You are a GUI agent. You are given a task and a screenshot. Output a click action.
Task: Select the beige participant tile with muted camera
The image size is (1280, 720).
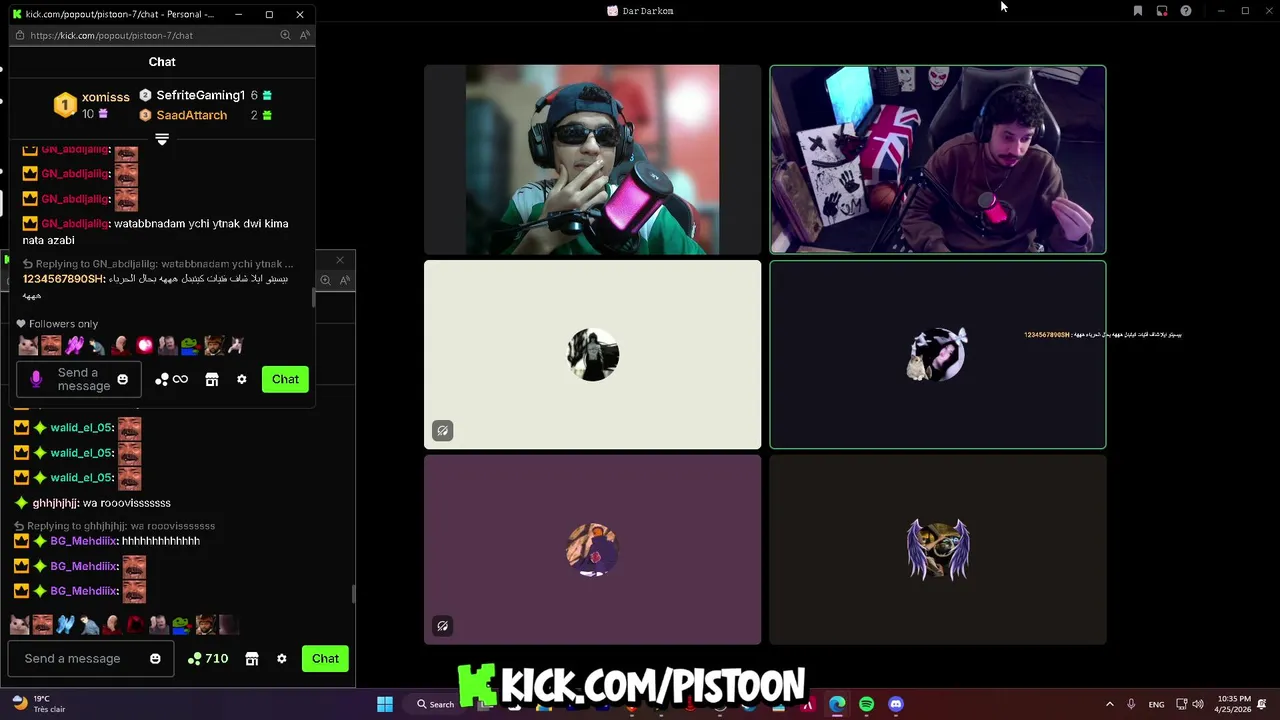coord(592,355)
